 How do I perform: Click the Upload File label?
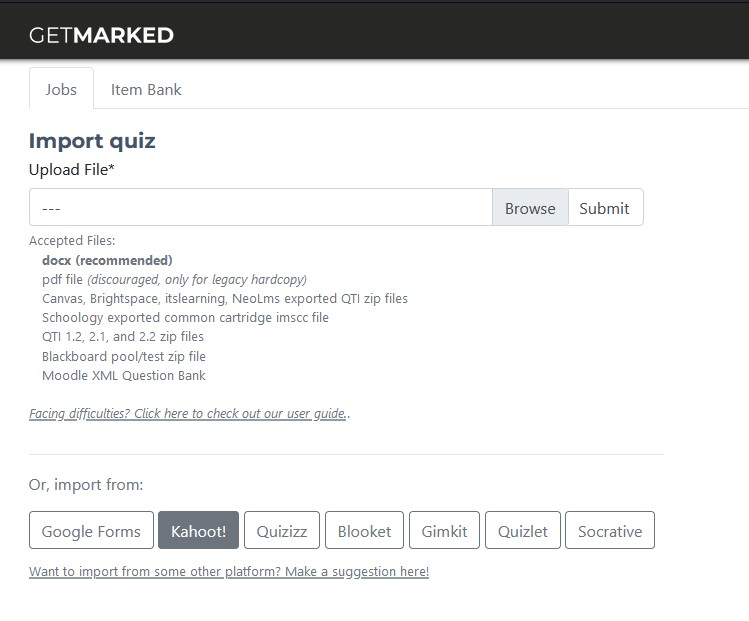72,170
